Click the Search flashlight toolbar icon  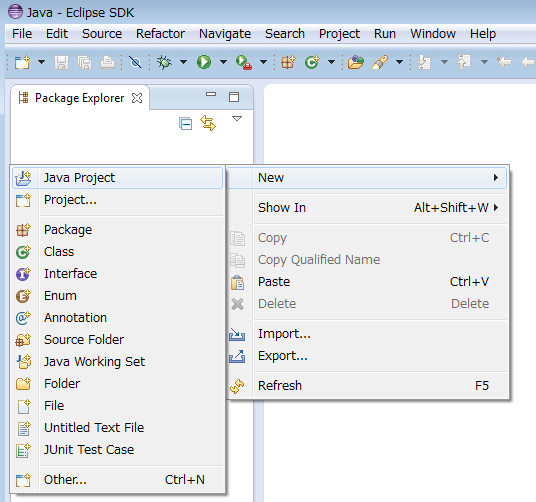[x=380, y=62]
